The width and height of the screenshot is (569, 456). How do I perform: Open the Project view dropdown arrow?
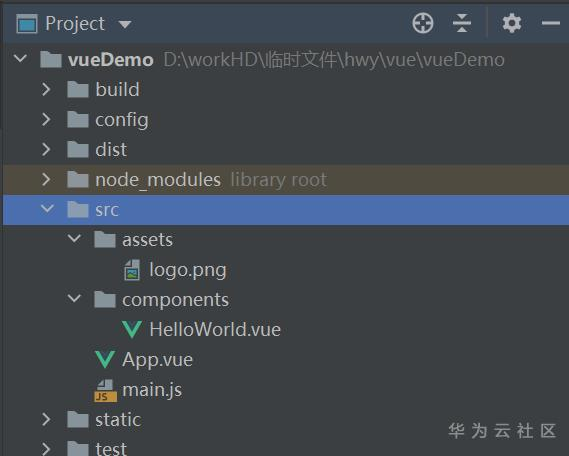coord(125,25)
